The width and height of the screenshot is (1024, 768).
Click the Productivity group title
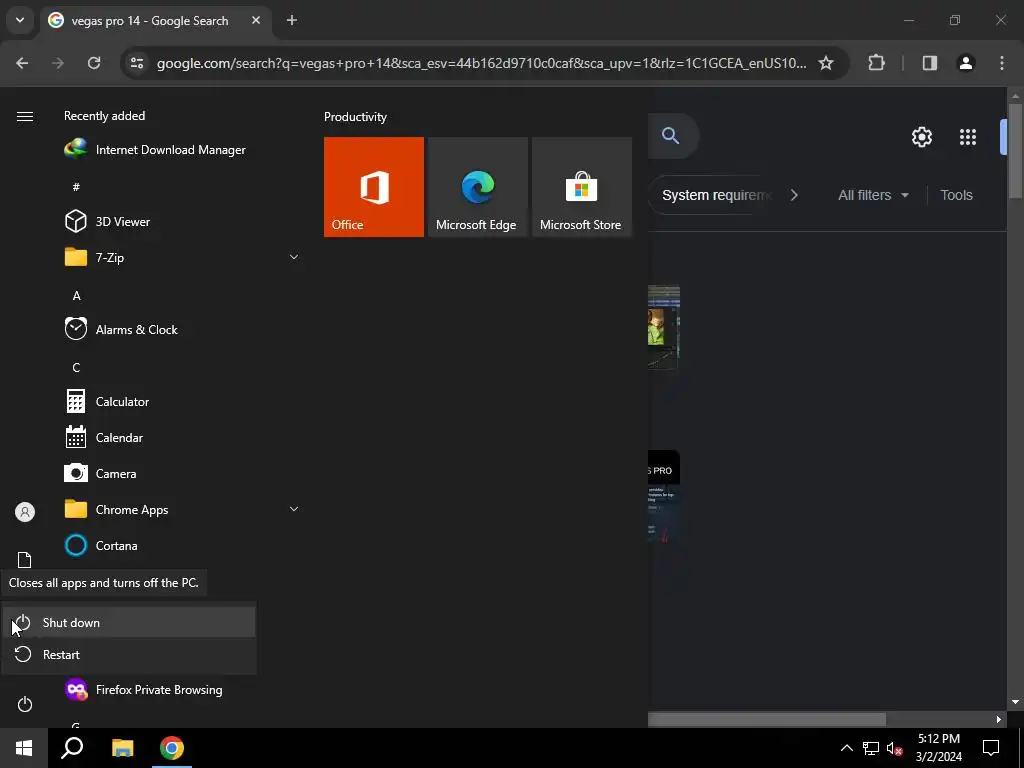(355, 117)
